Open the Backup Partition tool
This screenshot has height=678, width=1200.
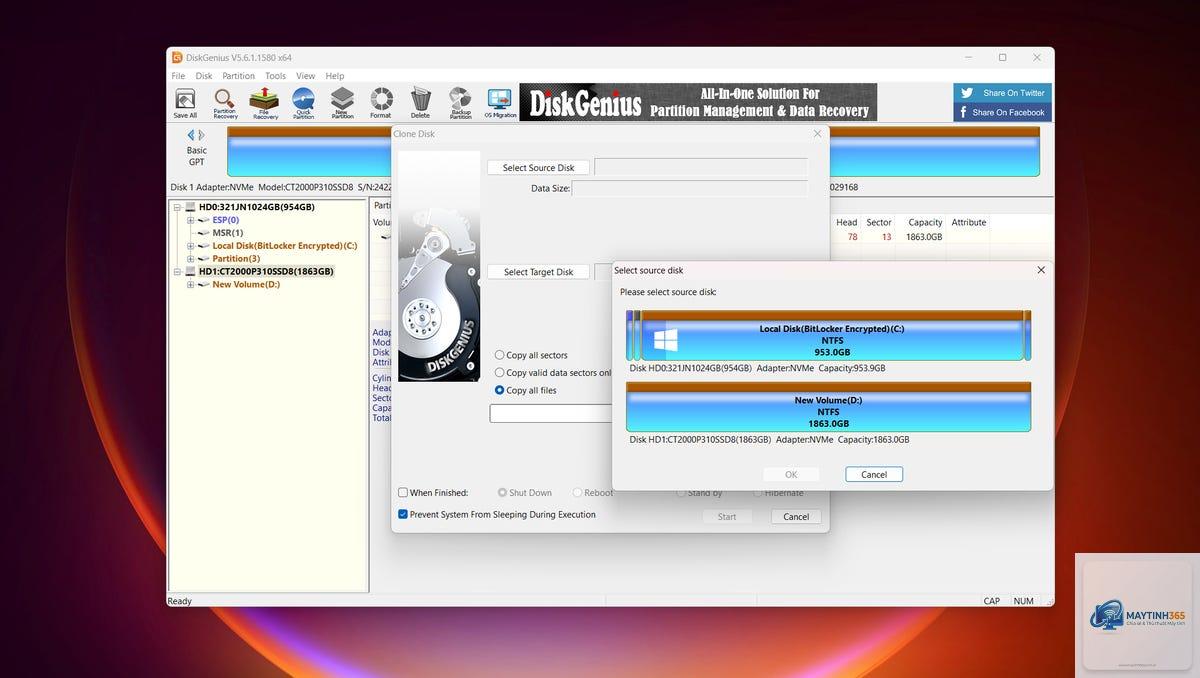coord(460,103)
